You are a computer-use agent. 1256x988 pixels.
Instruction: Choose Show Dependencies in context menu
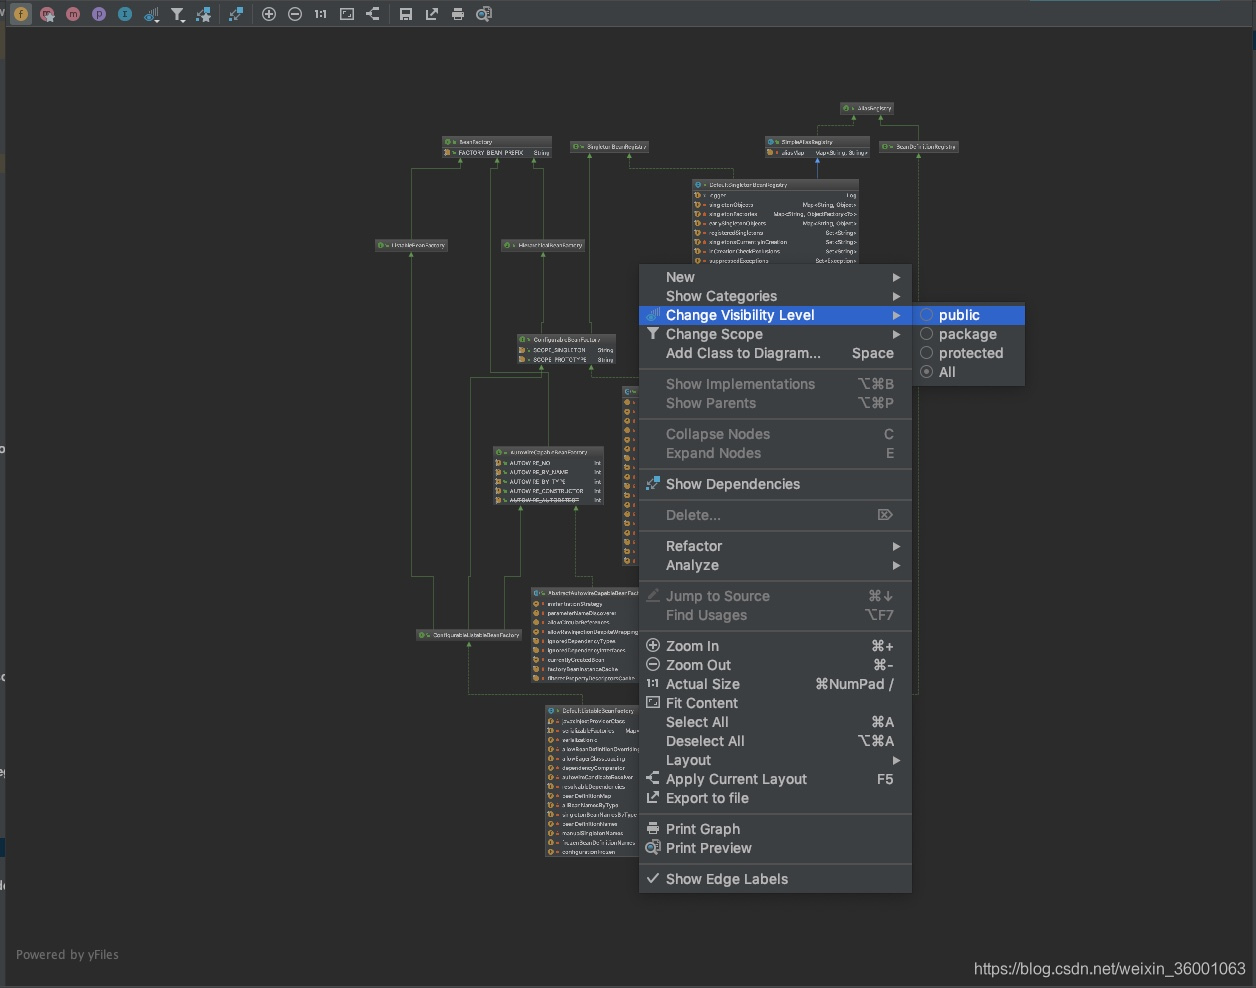pyautogui.click(x=775, y=484)
